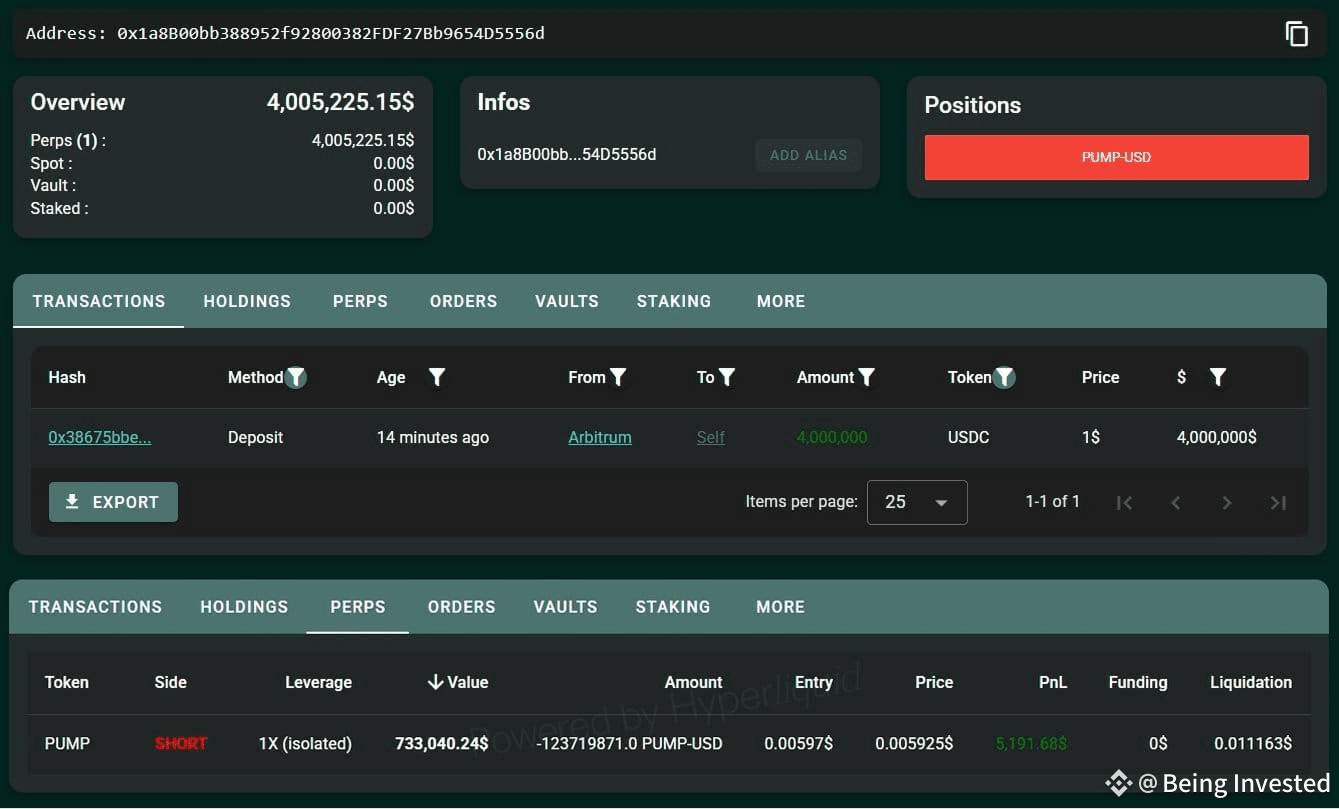Select STAKING tab in upper panel
1339x809 pixels.
674,301
